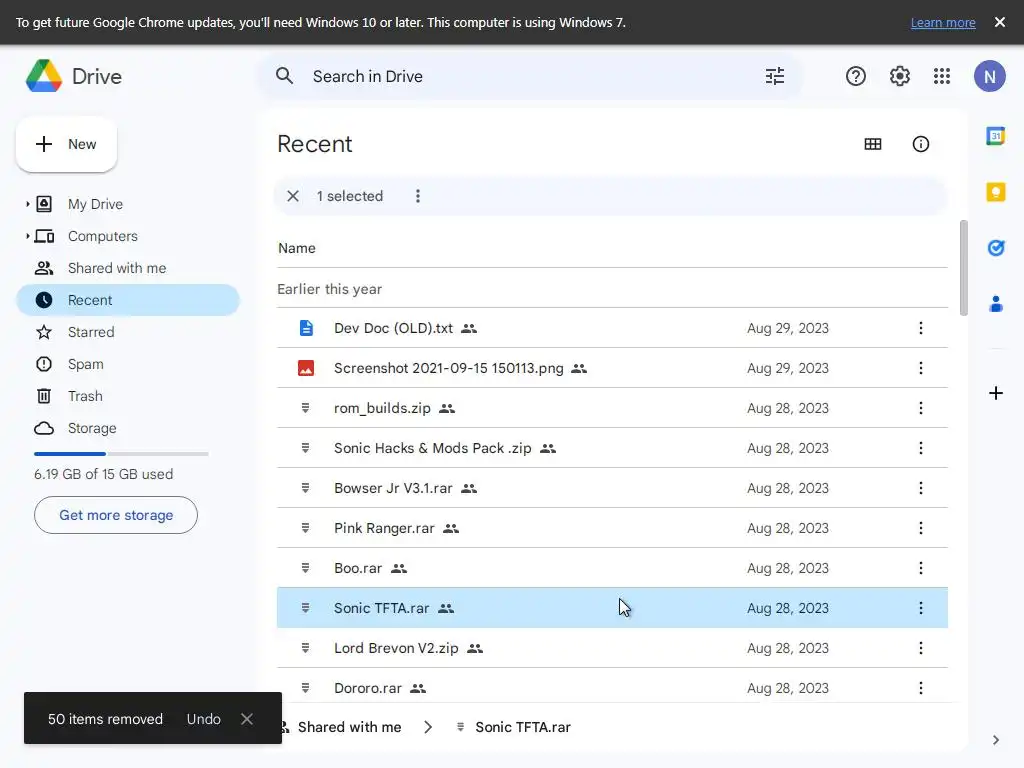
Task: Undo the 50 items removed
Action: click(x=203, y=719)
